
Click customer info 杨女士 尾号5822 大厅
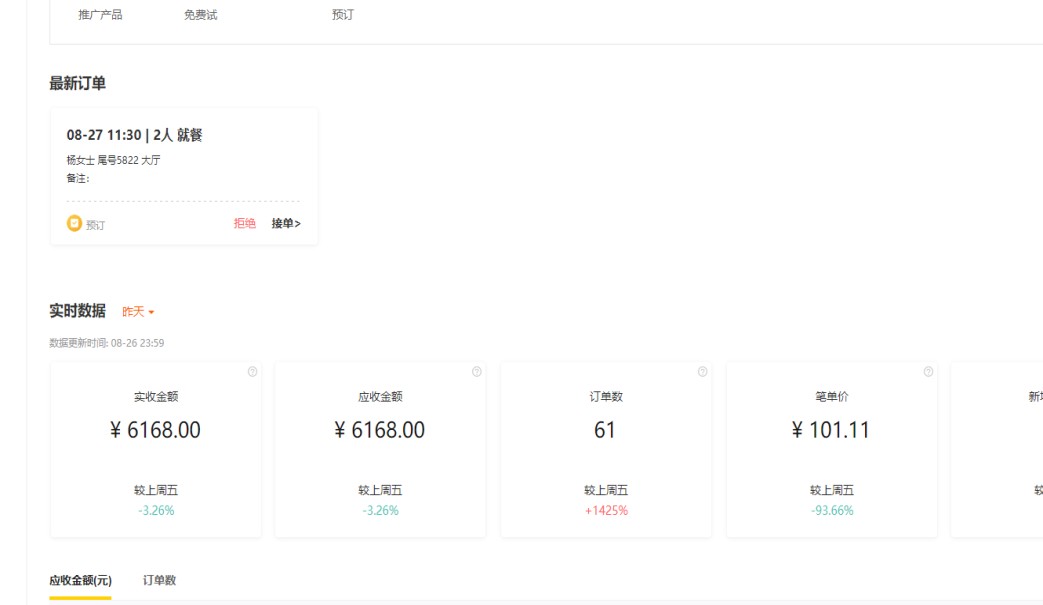pos(113,160)
